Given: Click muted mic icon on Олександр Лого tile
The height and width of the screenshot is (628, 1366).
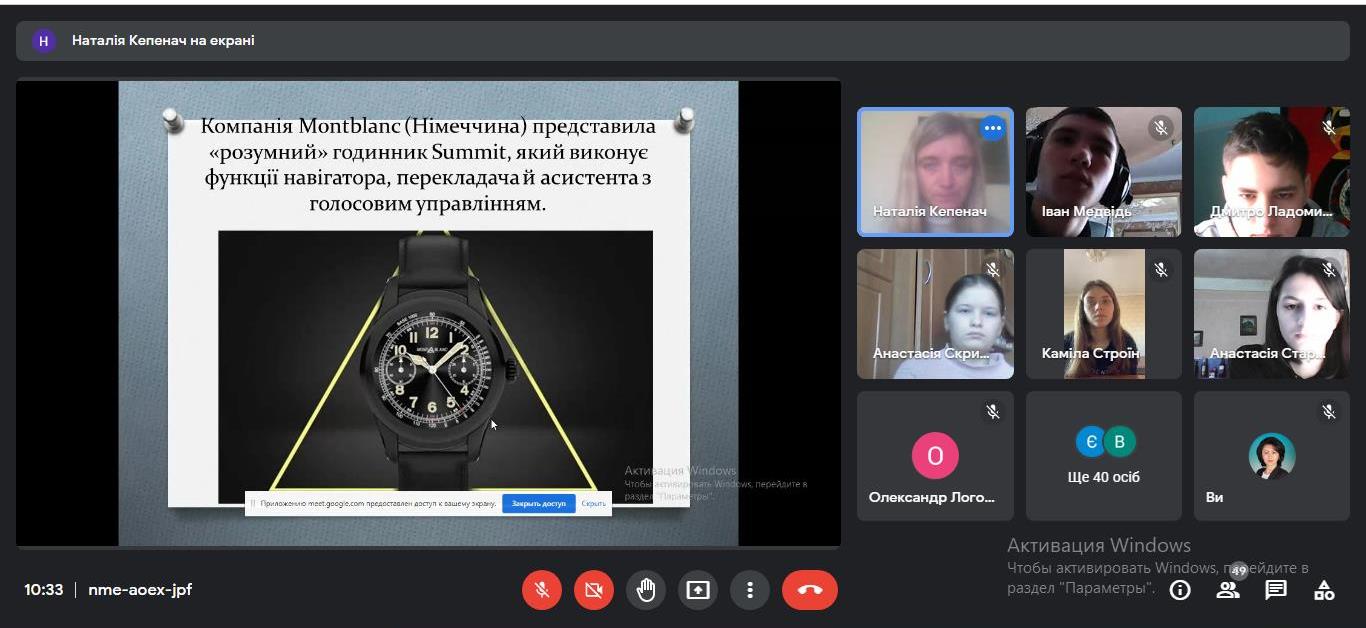Looking at the screenshot, I should pos(993,412).
